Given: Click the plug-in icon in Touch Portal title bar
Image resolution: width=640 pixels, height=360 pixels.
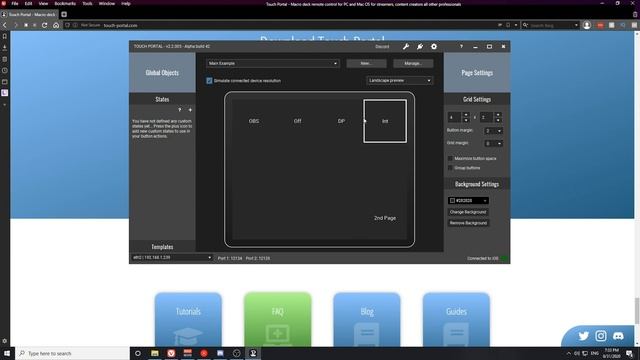Looking at the screenshot, I should tap(420, 47).
